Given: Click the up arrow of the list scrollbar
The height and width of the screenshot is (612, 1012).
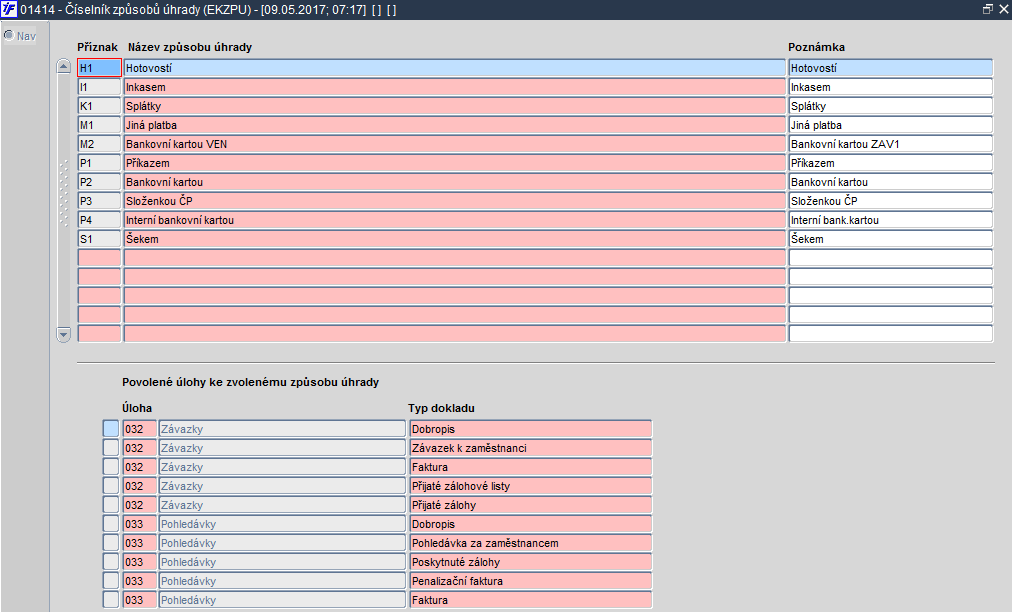Looking at the screenshot, I should point(63,66).
